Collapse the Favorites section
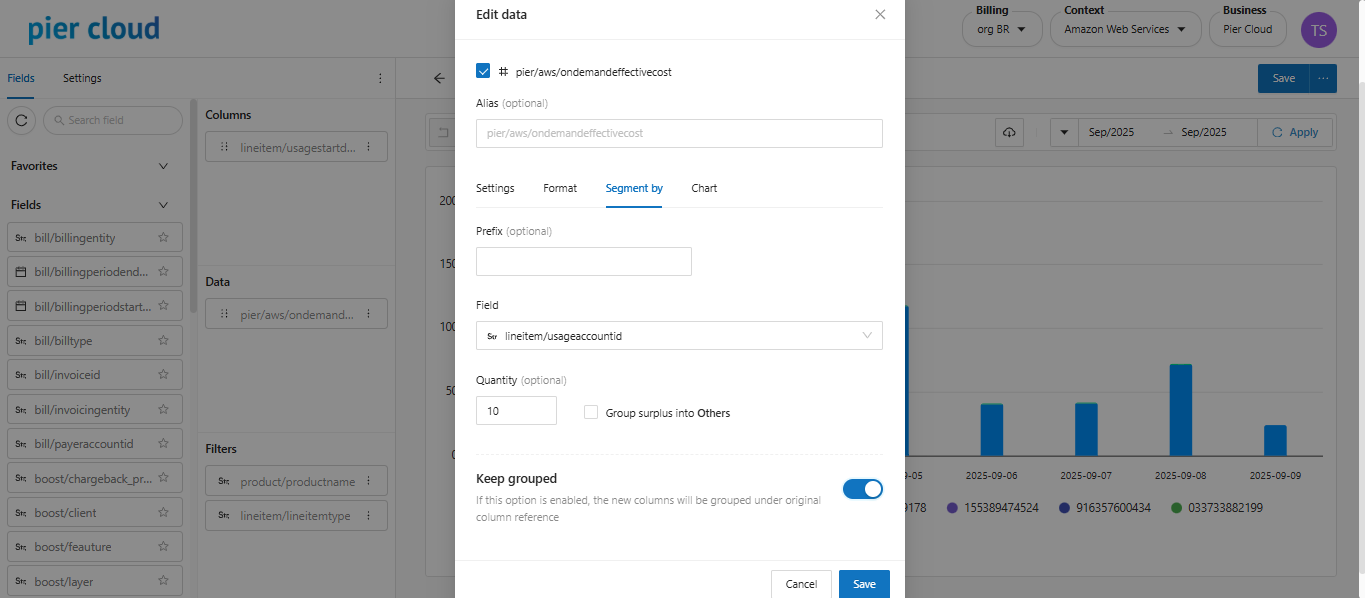The height and width of the screenshot is (598, 1365). [164, 166]
